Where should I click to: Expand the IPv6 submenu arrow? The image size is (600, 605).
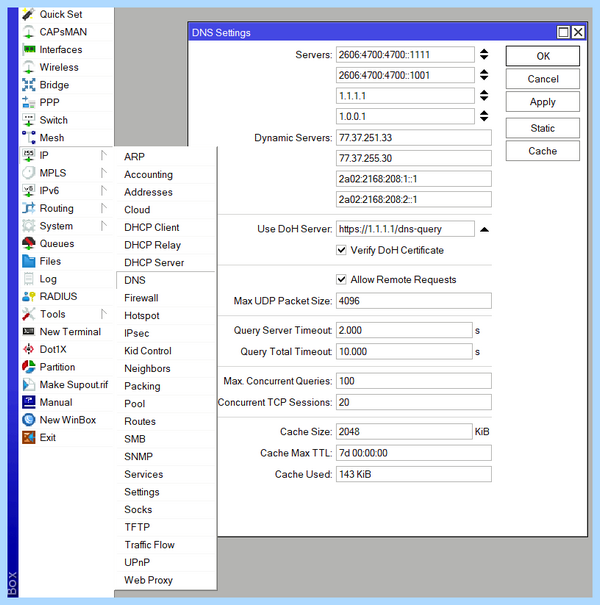point(103,190)
